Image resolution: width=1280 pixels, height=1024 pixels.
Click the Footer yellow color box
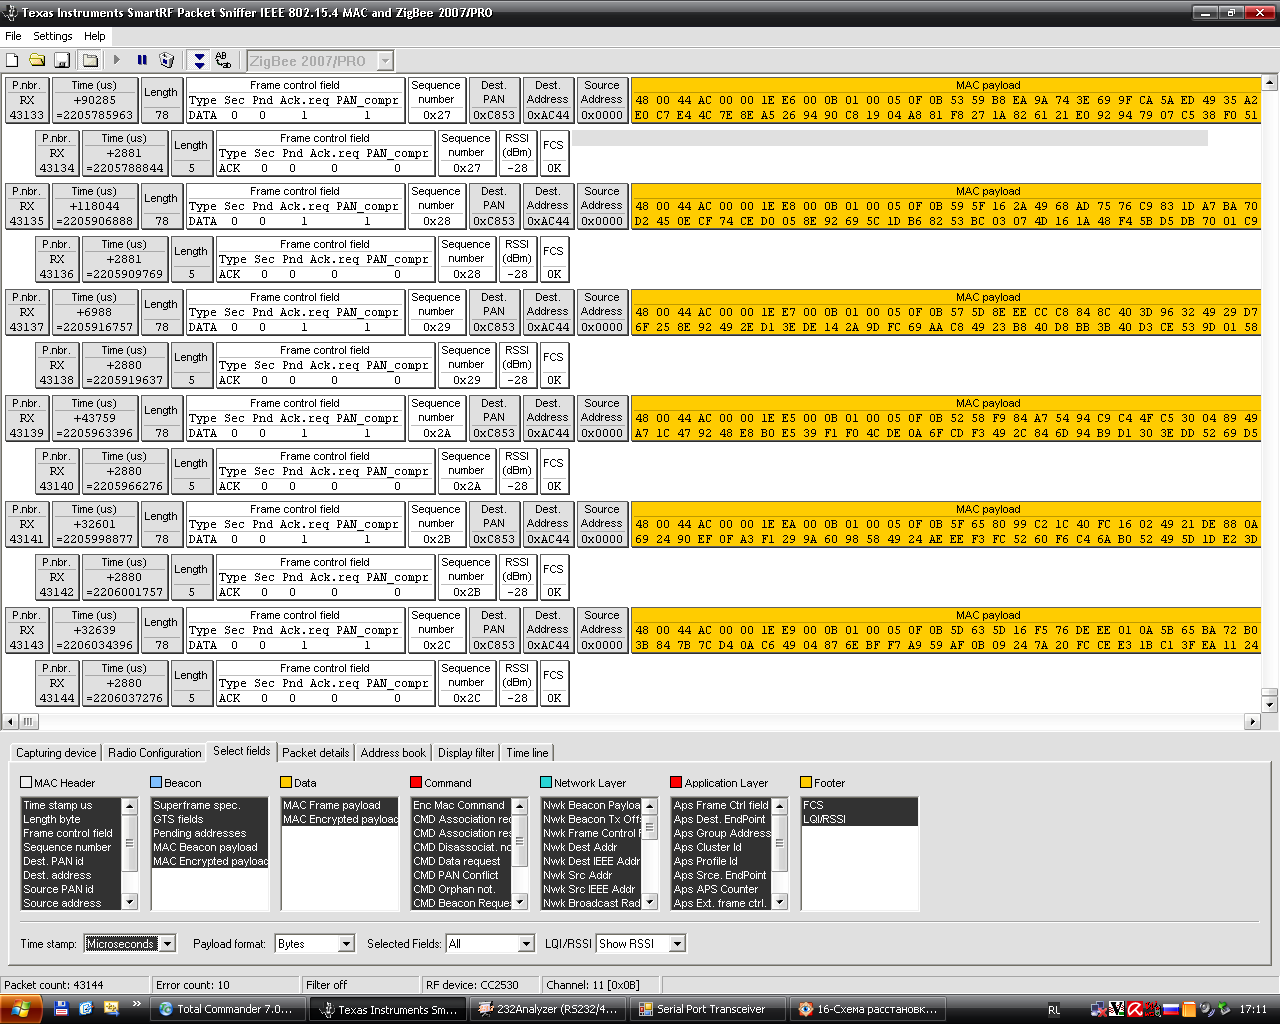[806, 782]
